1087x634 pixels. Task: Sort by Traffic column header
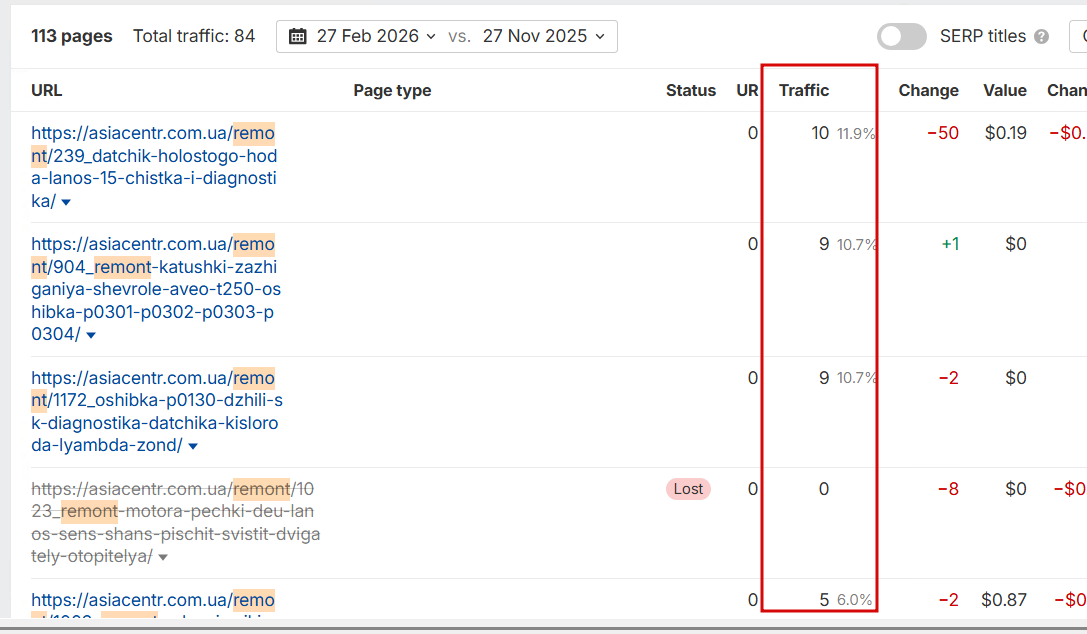tap(804, 90)
